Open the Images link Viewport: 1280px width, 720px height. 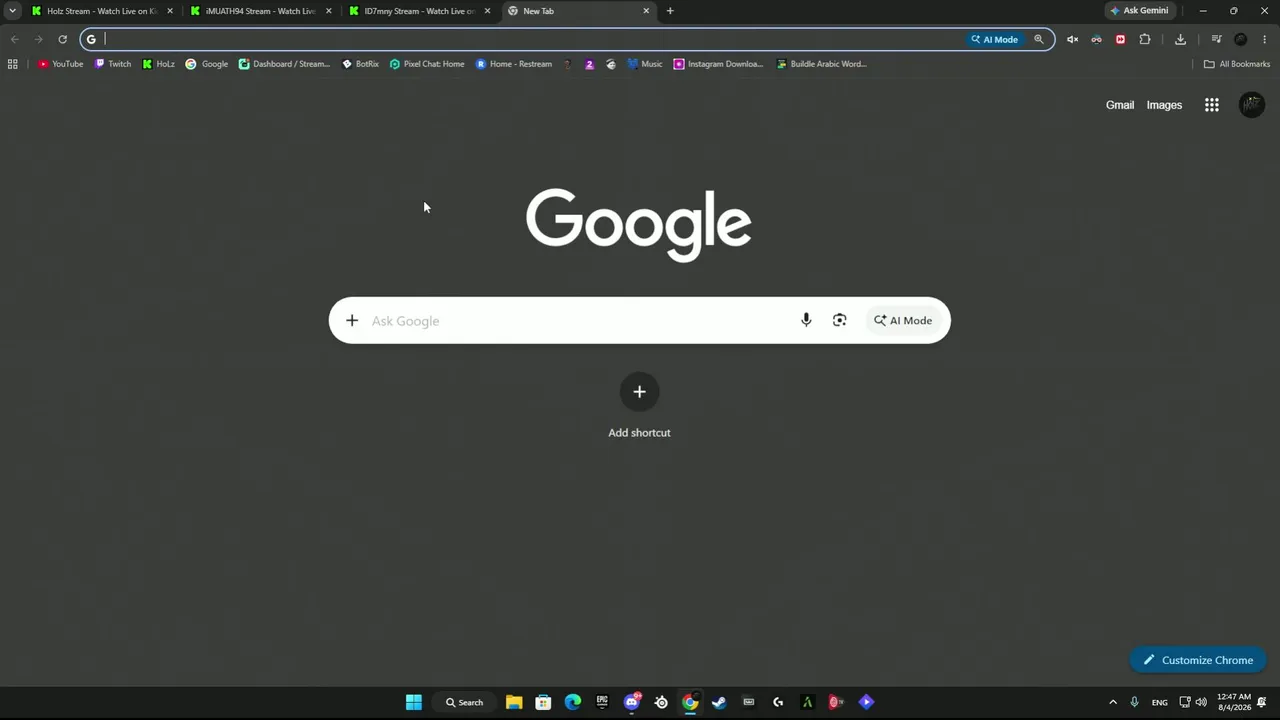tap(1164, 105)
